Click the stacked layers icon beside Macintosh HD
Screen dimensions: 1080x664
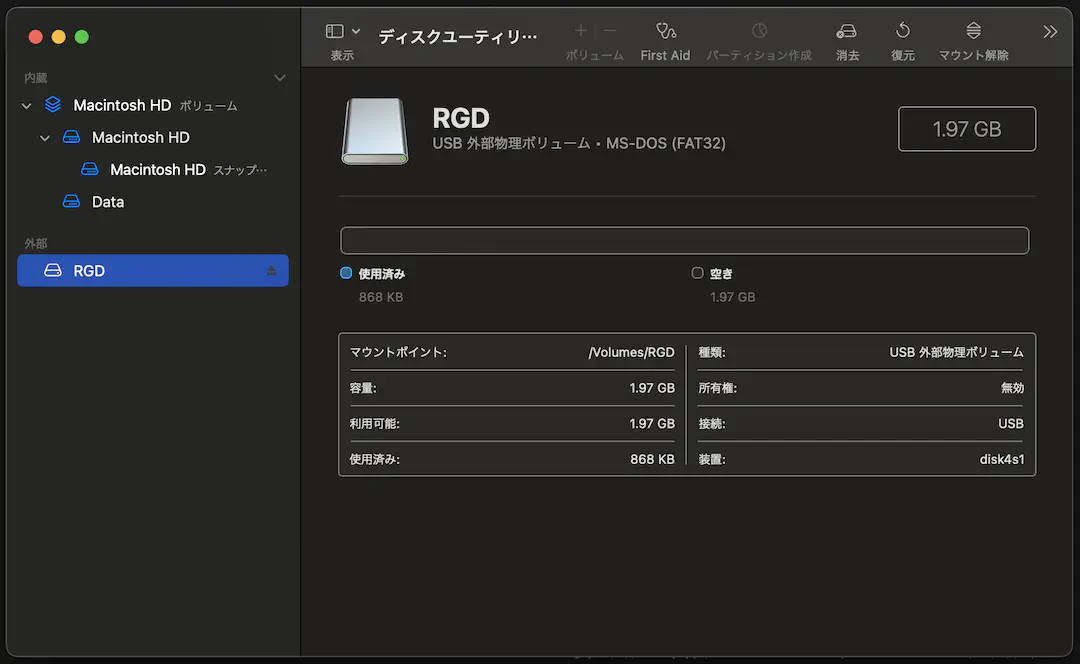tap(53, 105)
